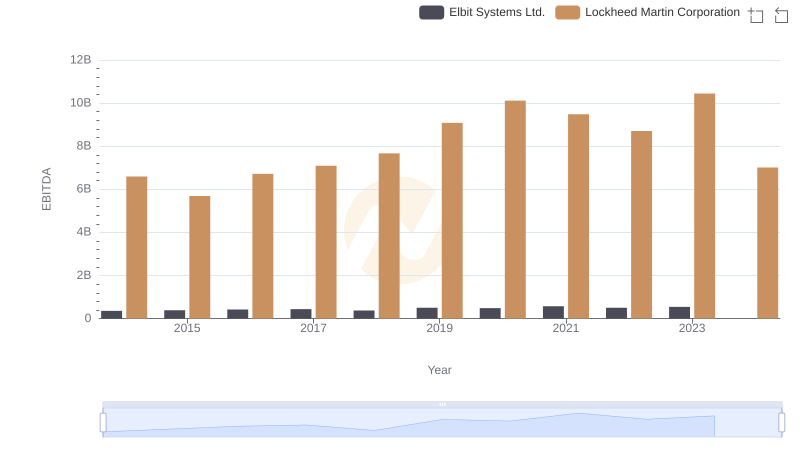Image resolution: width=800 pixels, height=461 pixels.
Task: Click the 8B y-axis label
Action: tap(84, 146)
